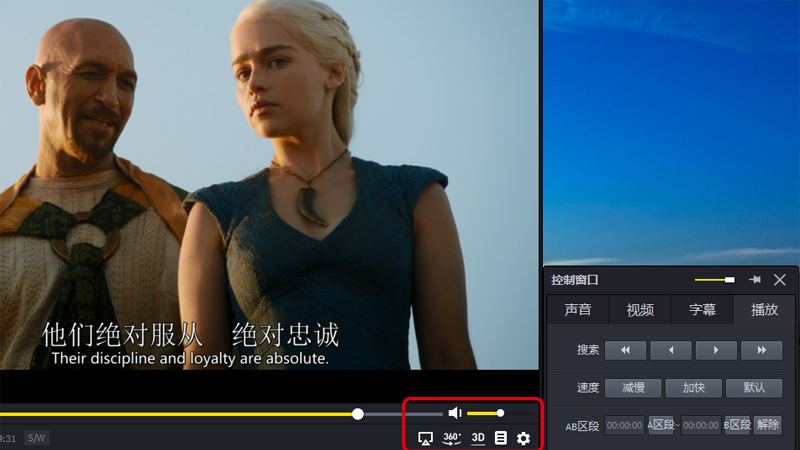Click the fast forward double-arrow button
The height and width of the screenshot is (450, 800).
[761, 350]
